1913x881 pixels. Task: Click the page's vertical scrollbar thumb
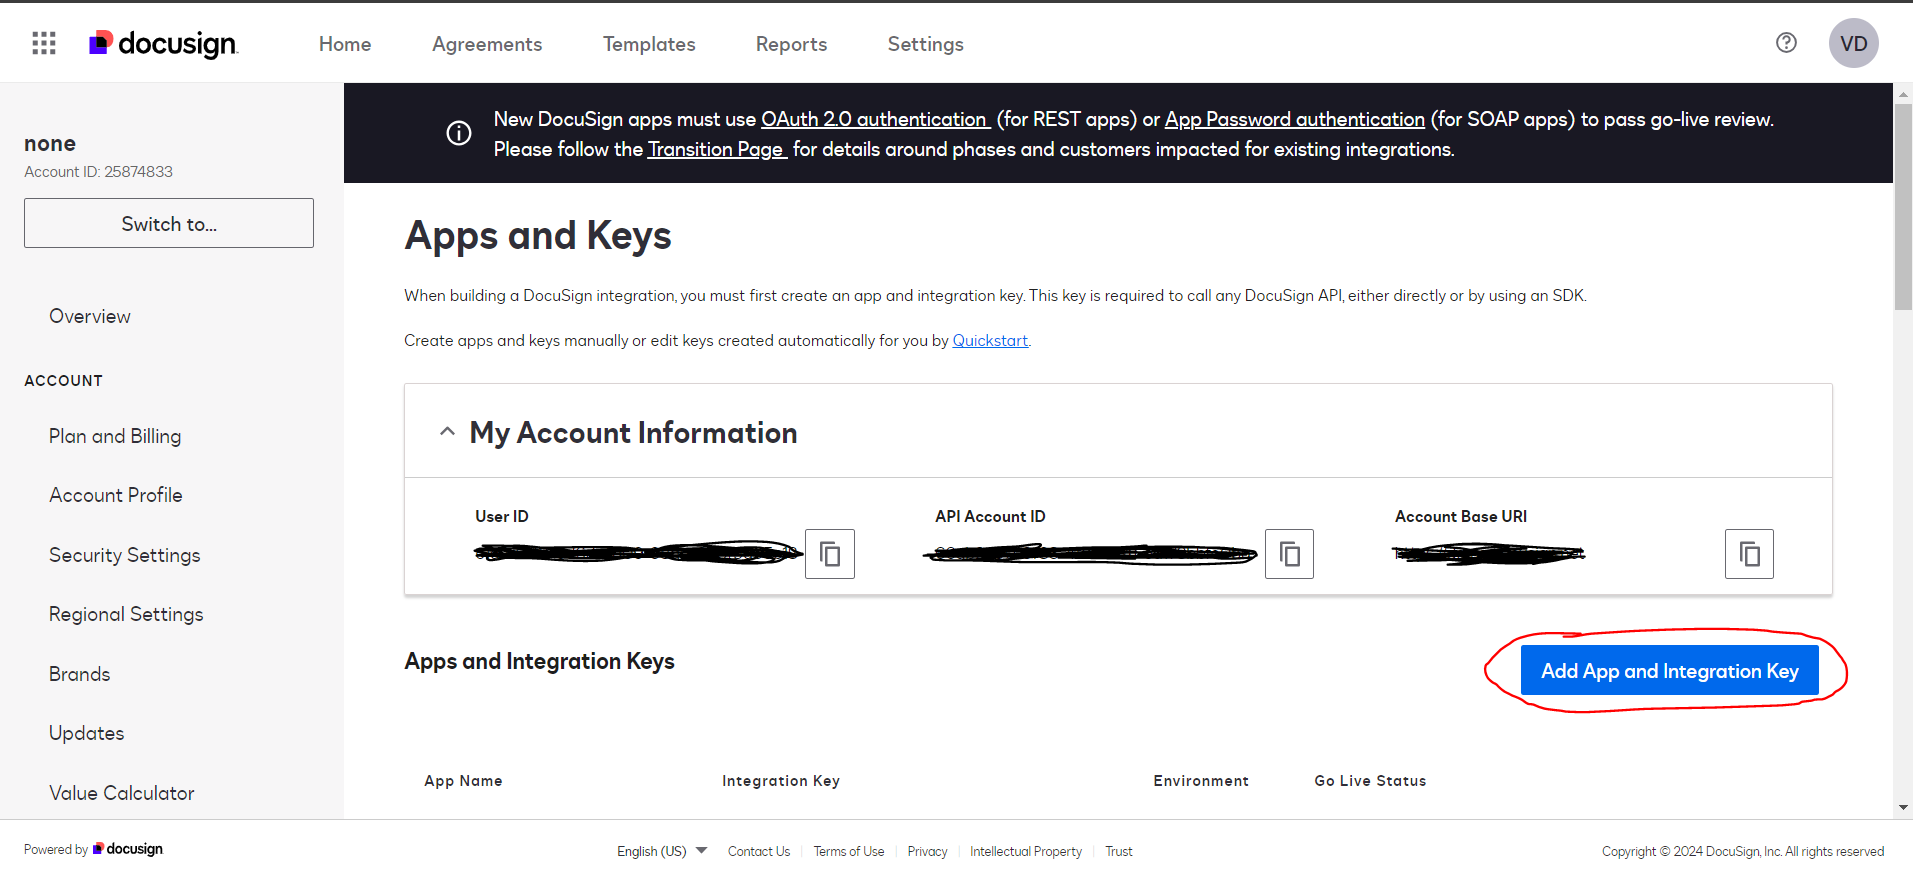tap(1903, 207)
